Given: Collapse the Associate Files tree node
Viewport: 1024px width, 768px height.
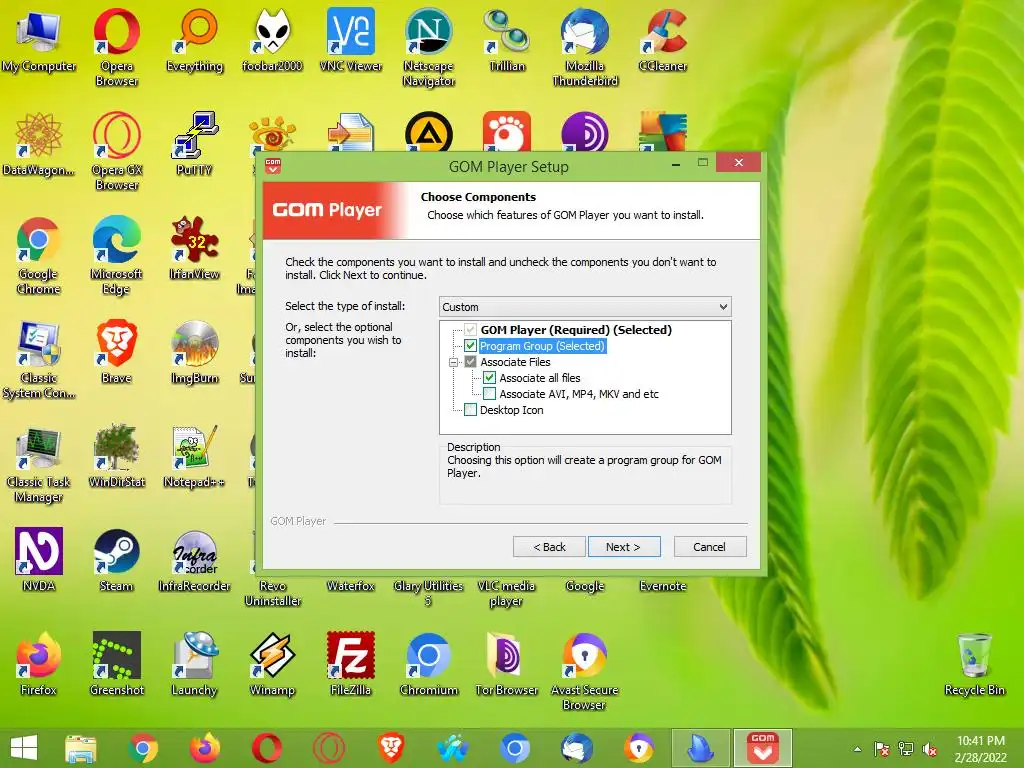Looking at the screenshot, I should pos(454,362).
